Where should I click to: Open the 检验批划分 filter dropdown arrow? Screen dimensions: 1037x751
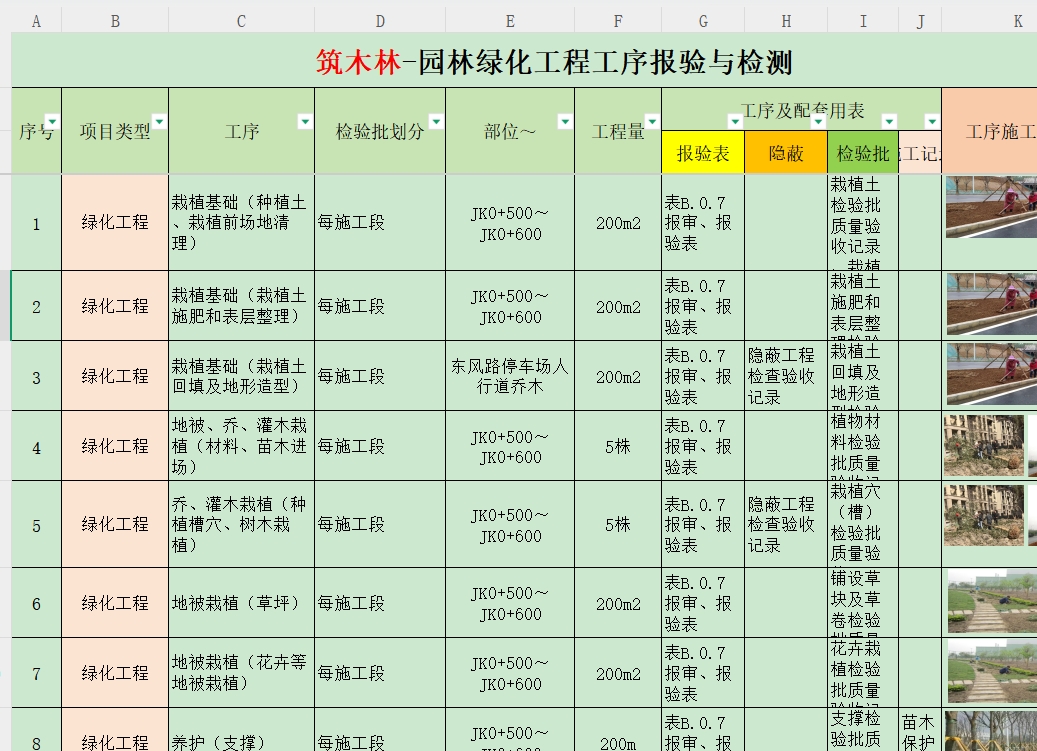pos(436,122)
